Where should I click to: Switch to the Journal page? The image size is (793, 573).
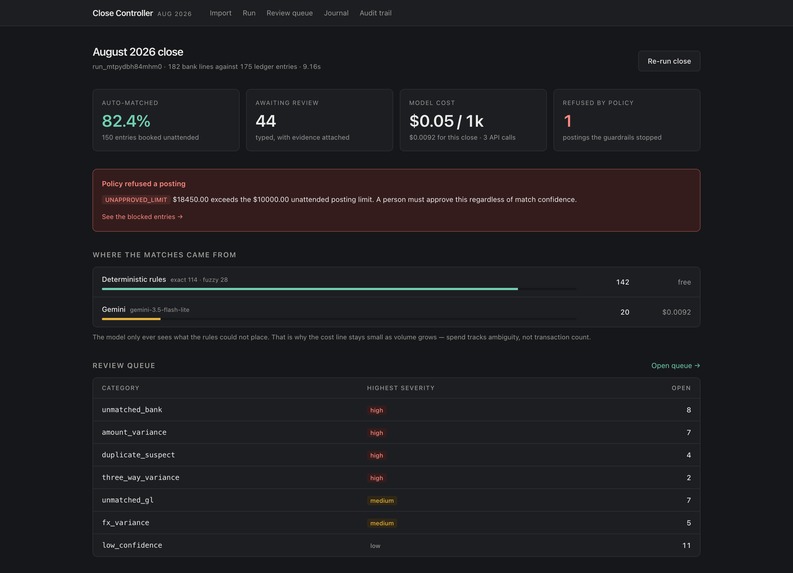pos(336,13)
